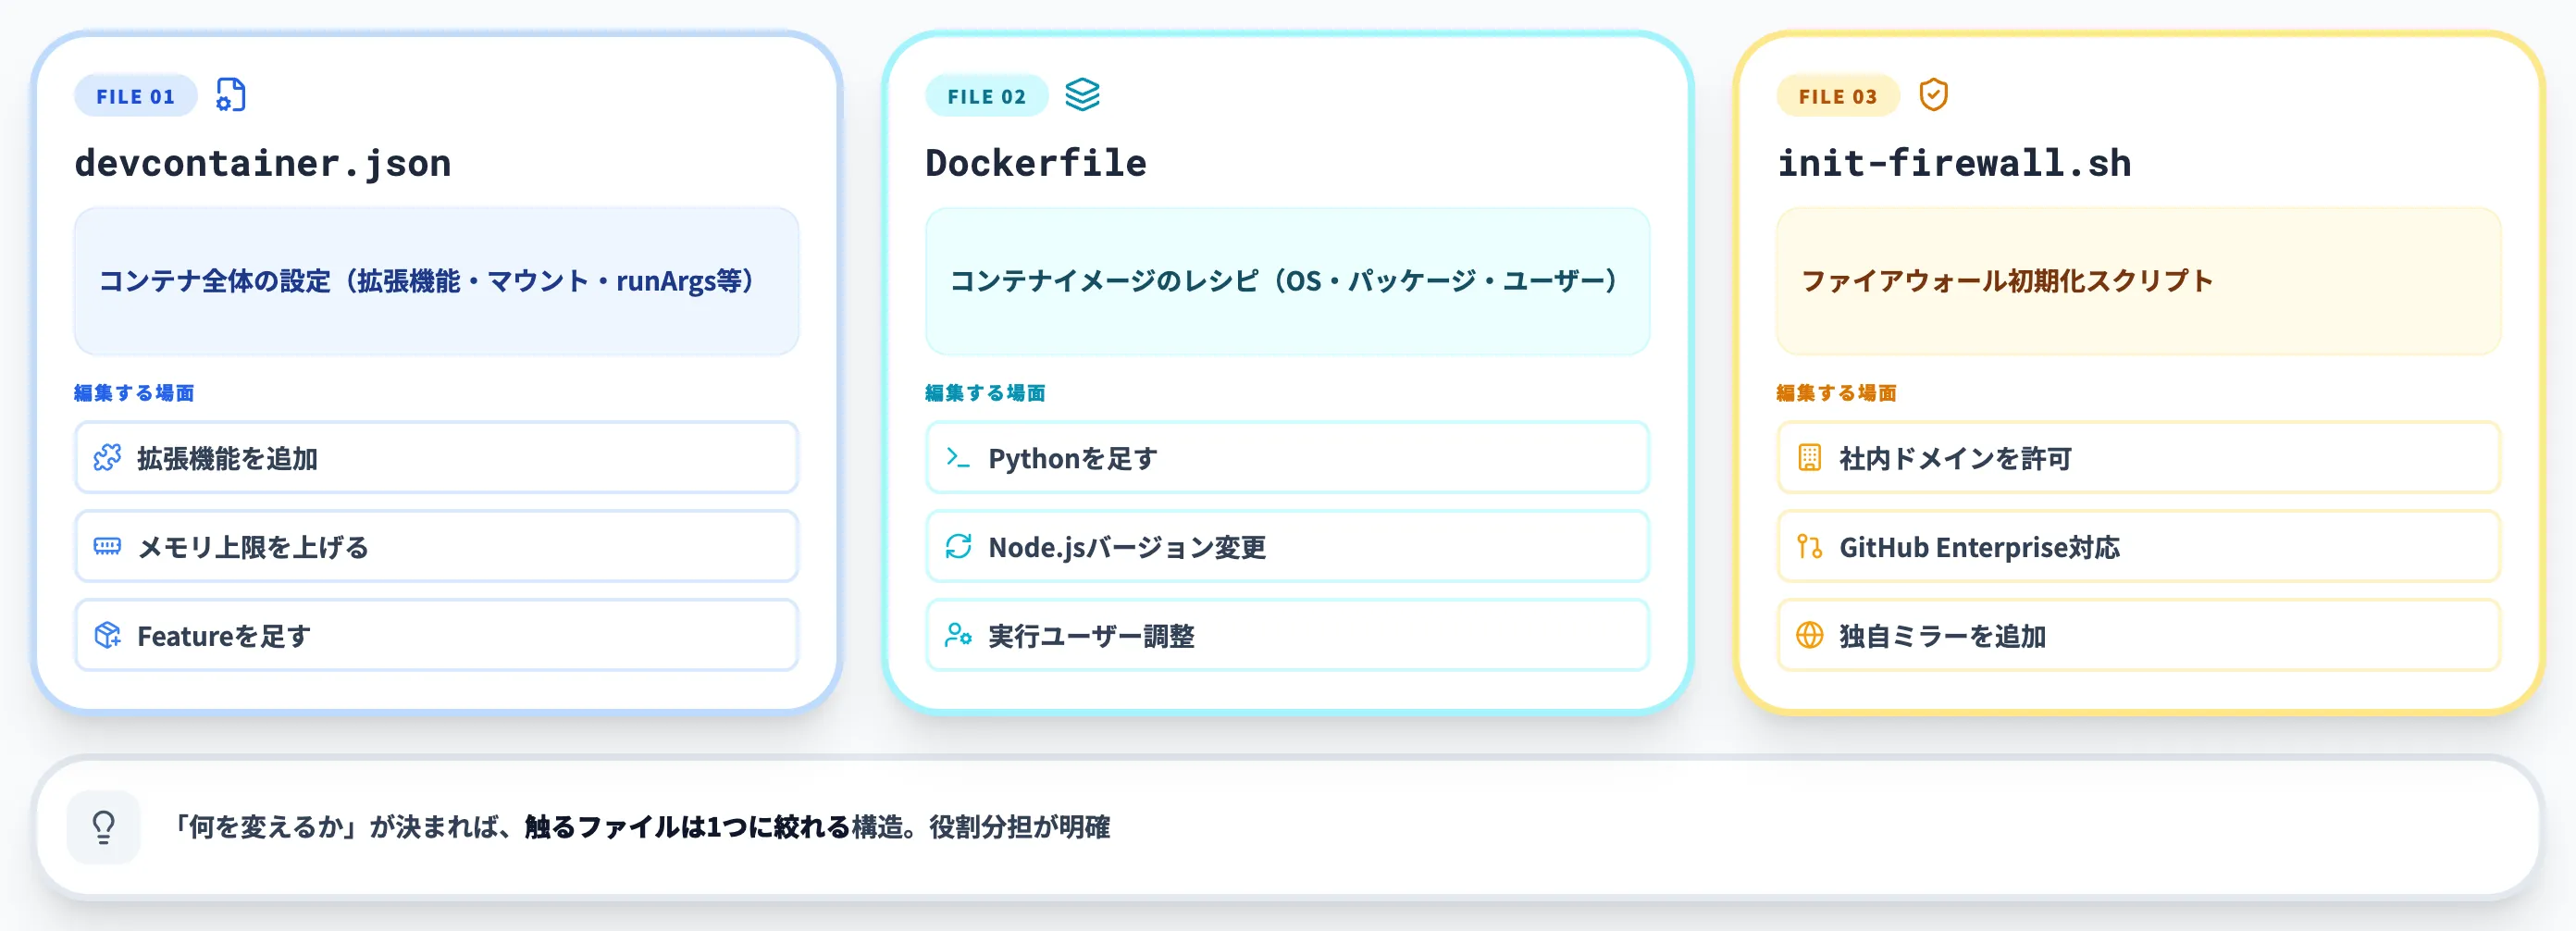Open the メモリ上限を上げる item
The width and height of the screenshot is (2576, 931).
pos(436,546)
